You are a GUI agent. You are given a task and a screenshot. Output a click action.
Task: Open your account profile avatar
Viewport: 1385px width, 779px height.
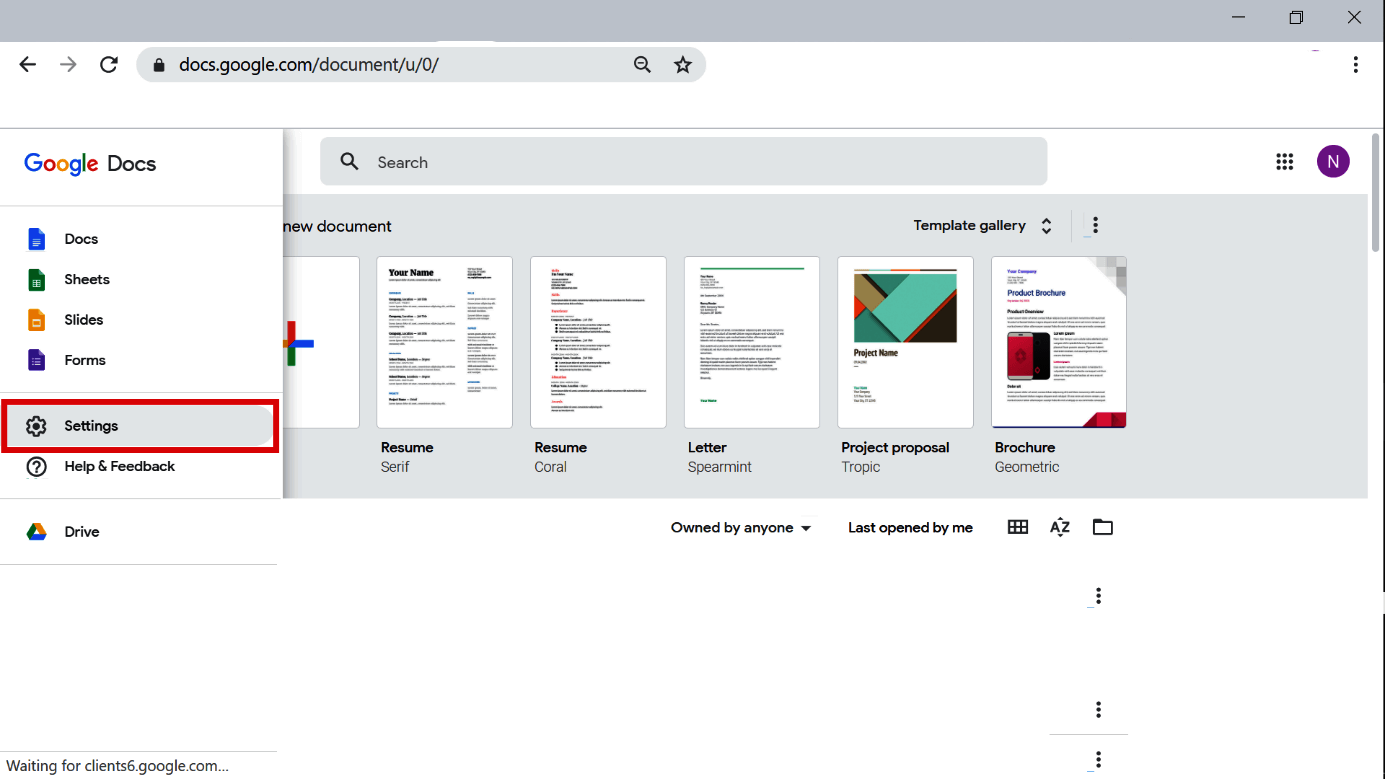pyautogui.click(x=1333, y=161)
